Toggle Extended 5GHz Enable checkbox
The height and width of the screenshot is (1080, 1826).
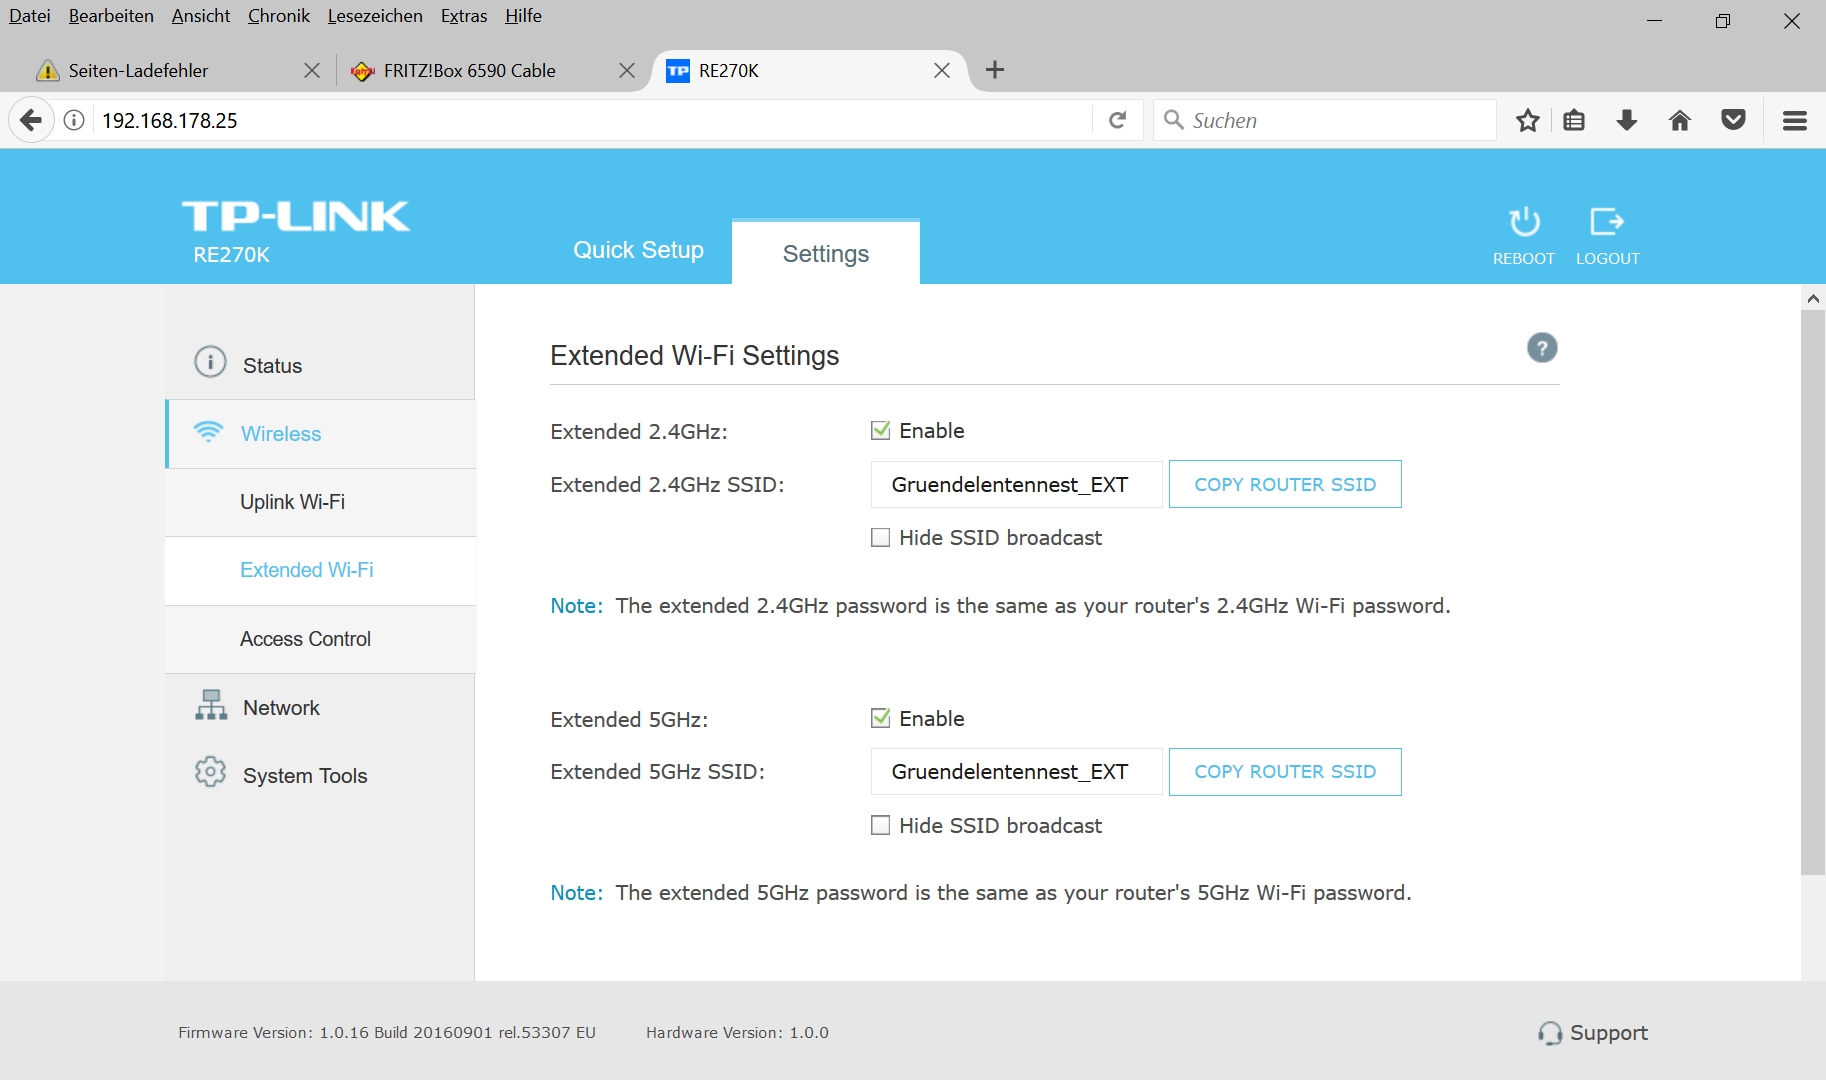coord(880,718)
